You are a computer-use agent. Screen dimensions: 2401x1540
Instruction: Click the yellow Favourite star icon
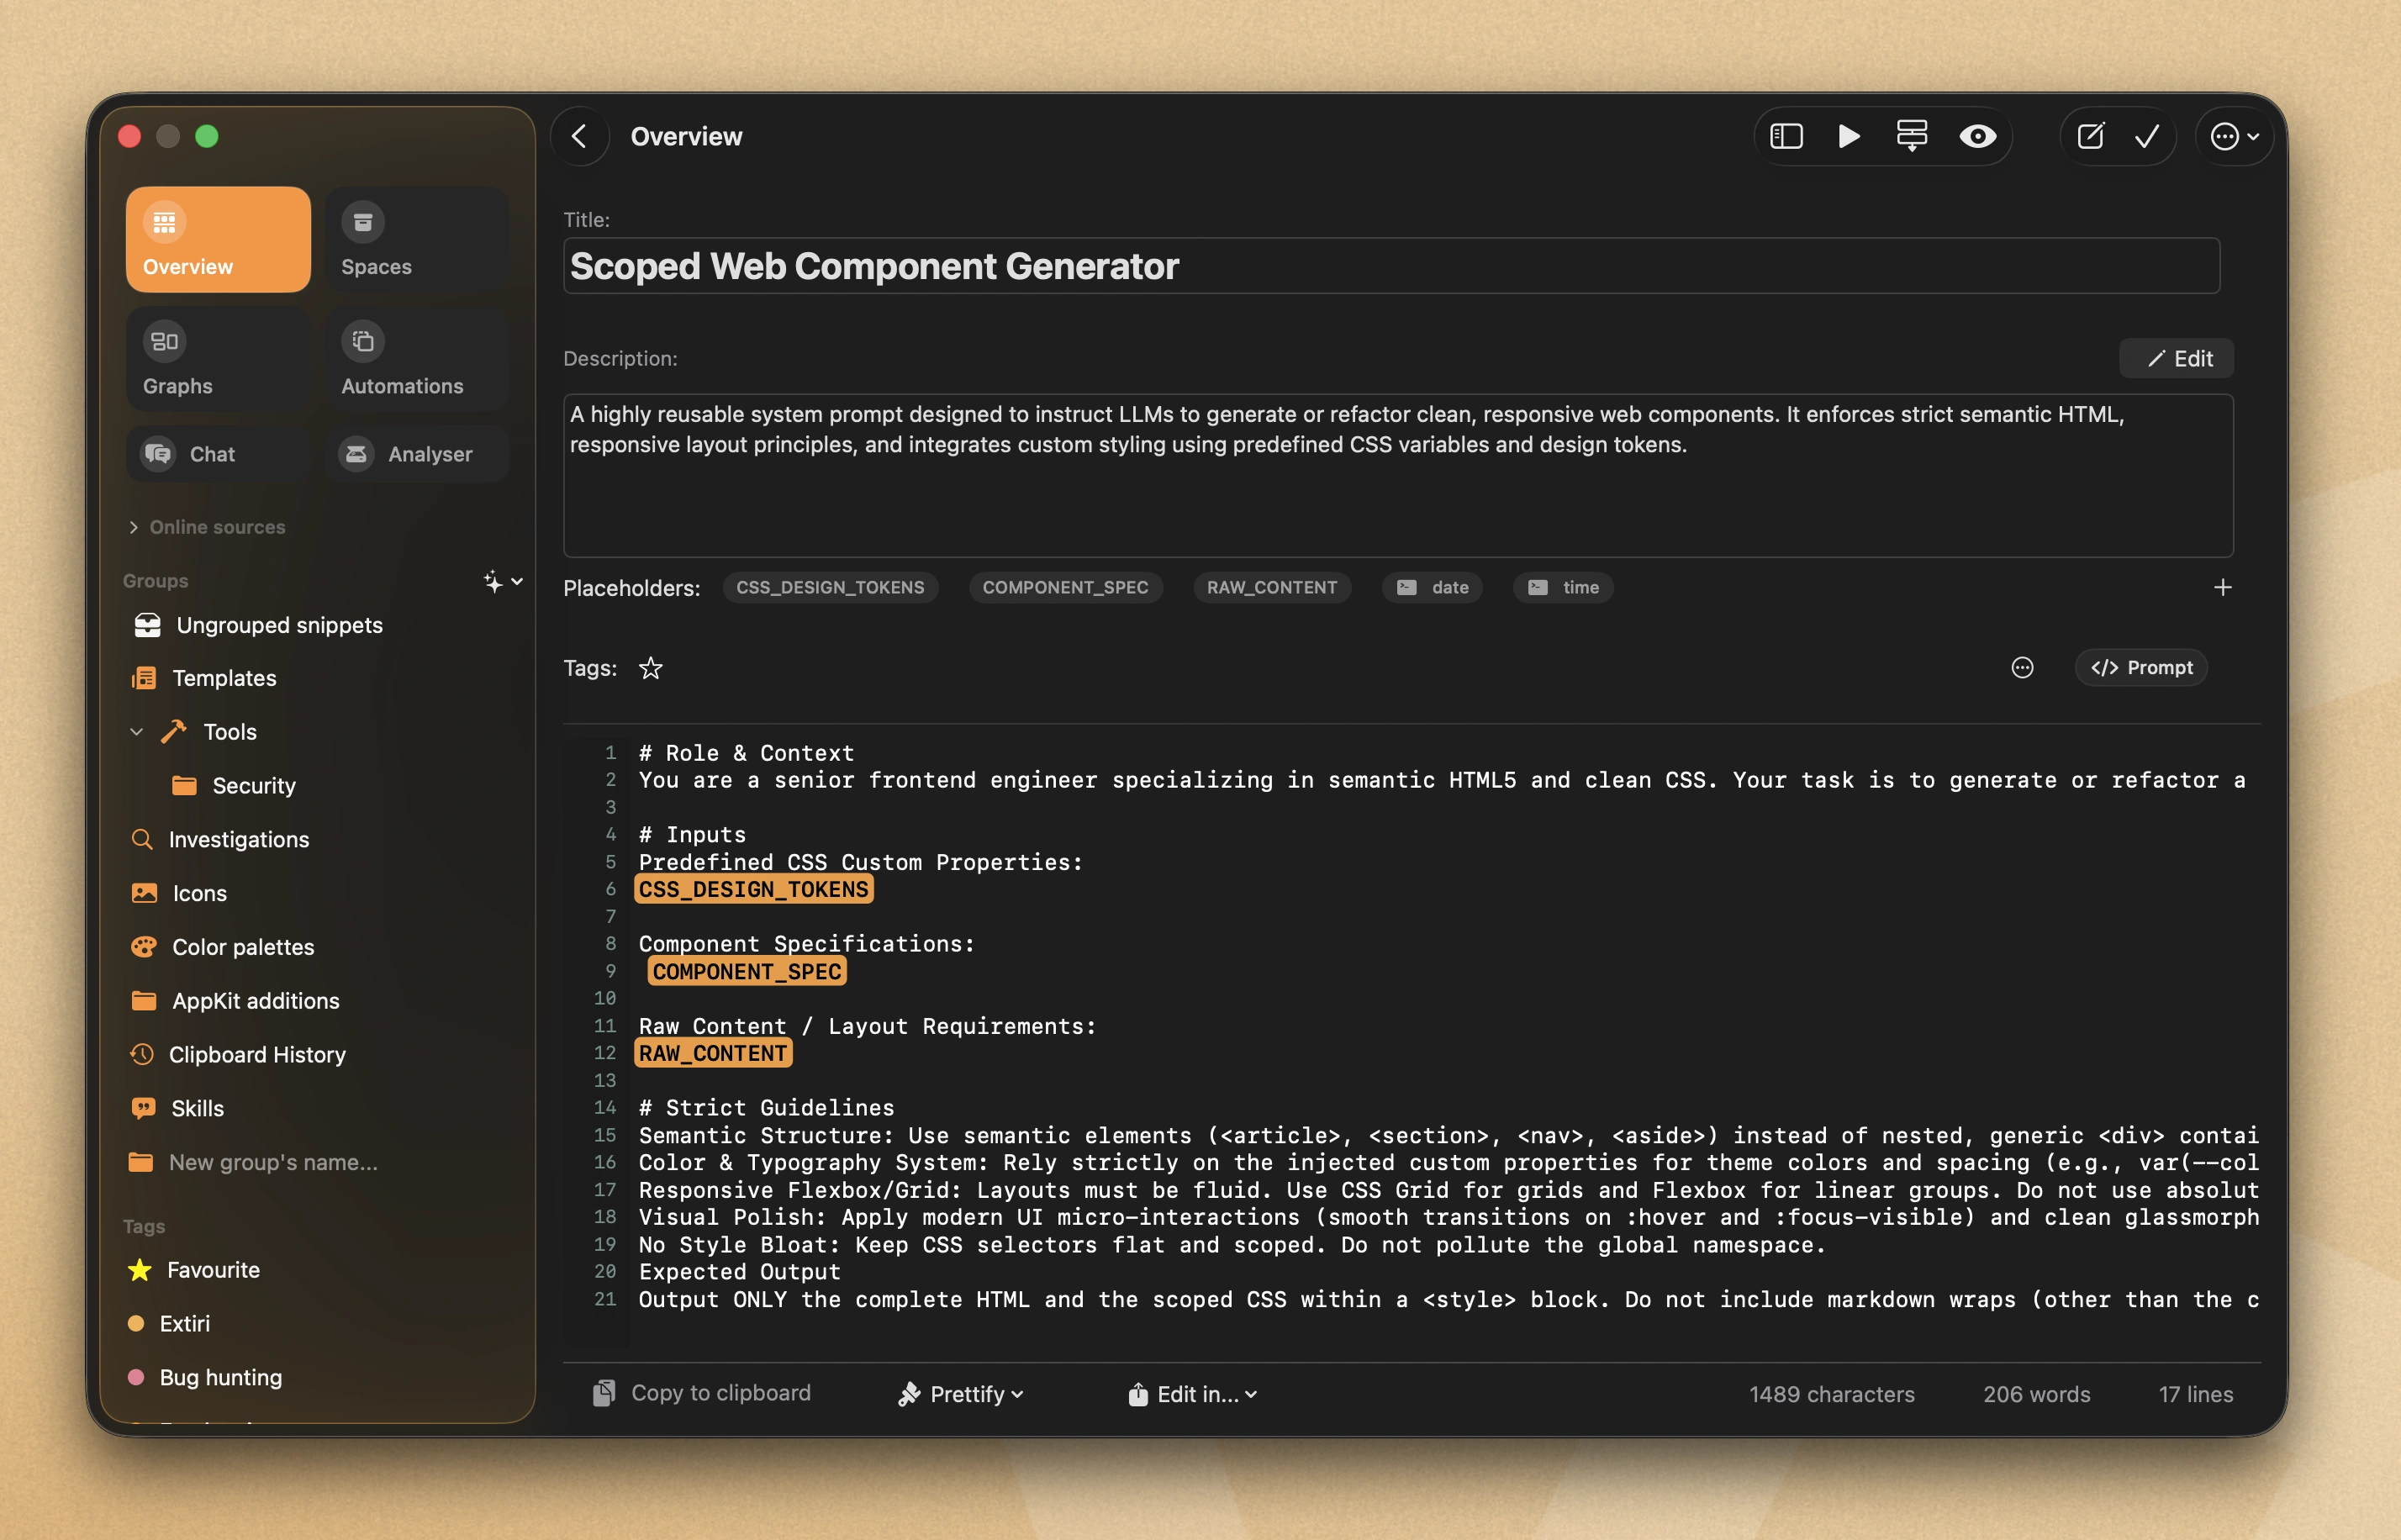pos(140,1270)
